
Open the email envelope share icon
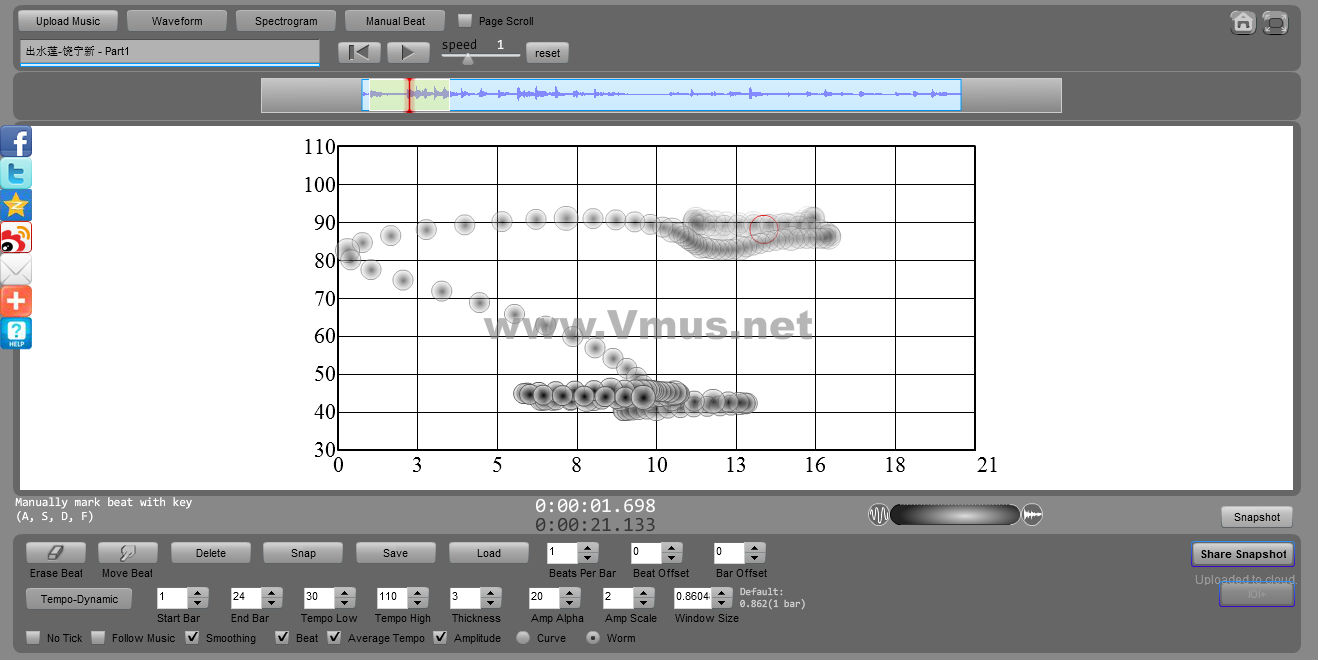pyautogui.click(x=16, y=270)
